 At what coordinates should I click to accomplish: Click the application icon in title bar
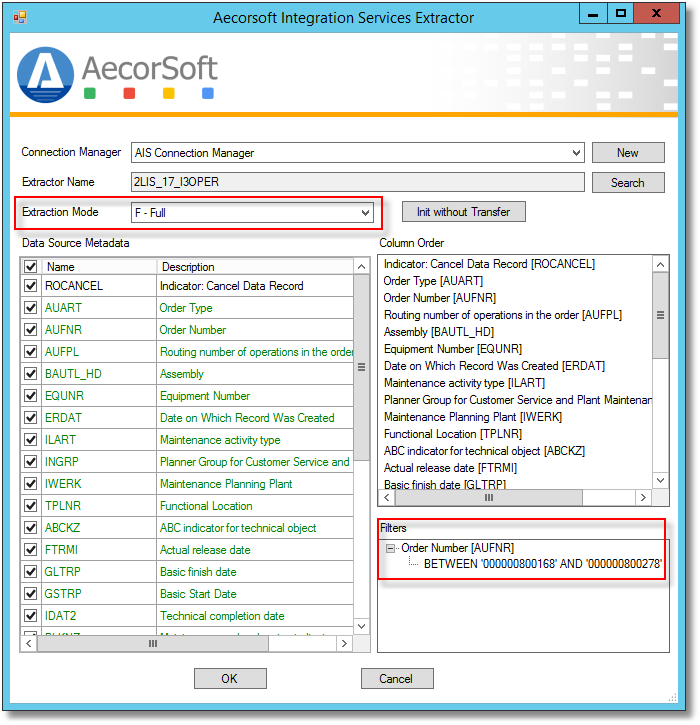click(19, 17)
